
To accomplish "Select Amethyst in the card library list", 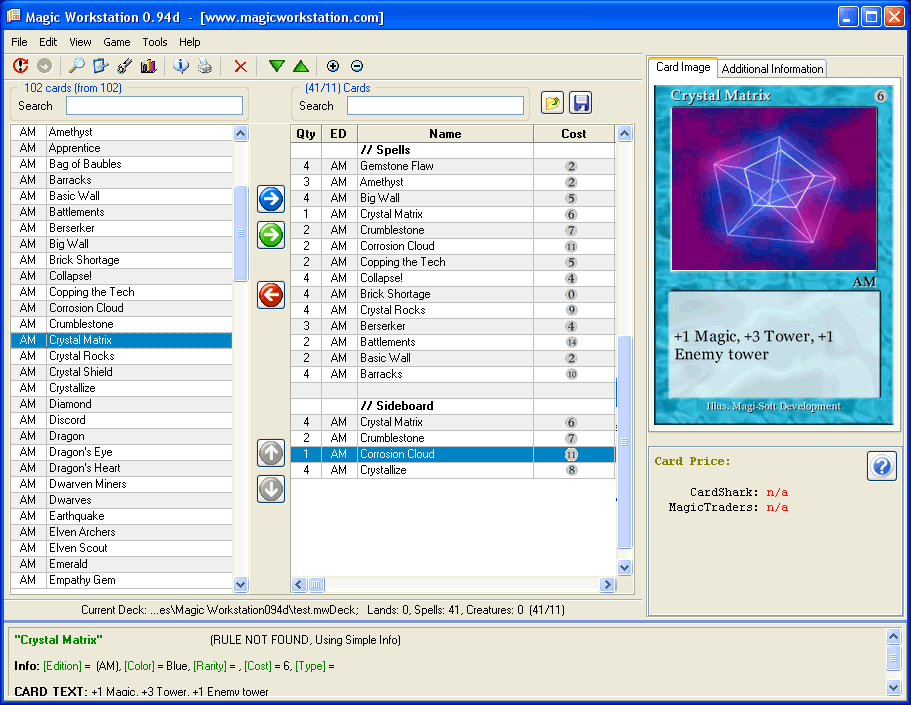I will click(x=121, y=132).
